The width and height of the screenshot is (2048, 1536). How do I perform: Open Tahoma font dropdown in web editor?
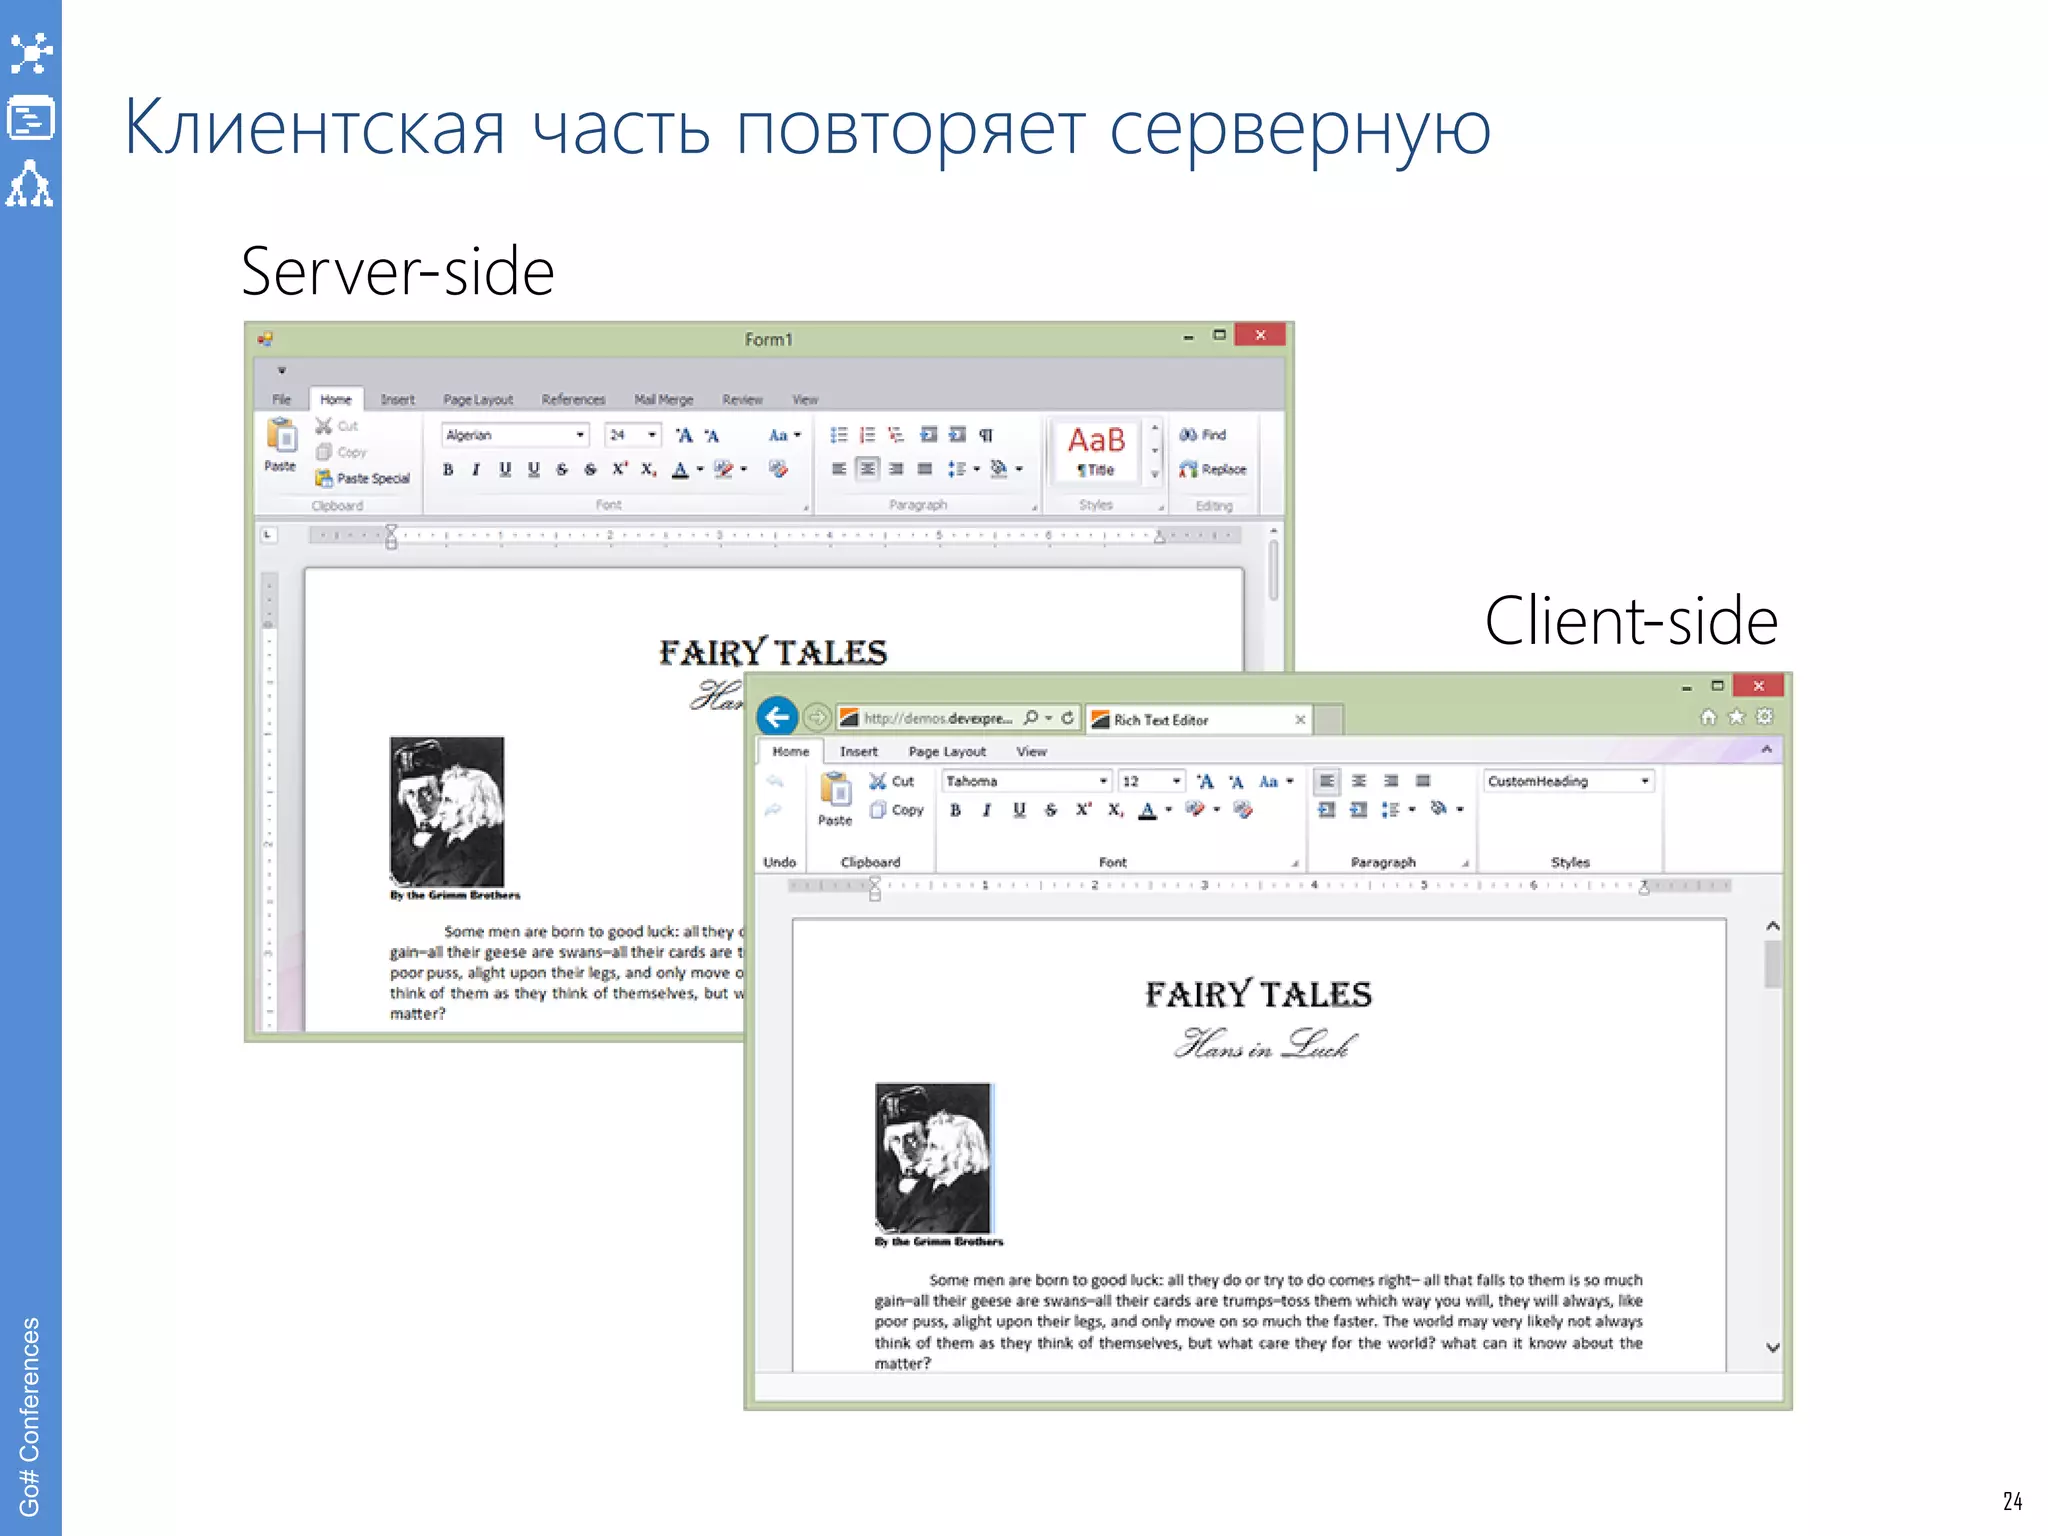(1103, 781)
